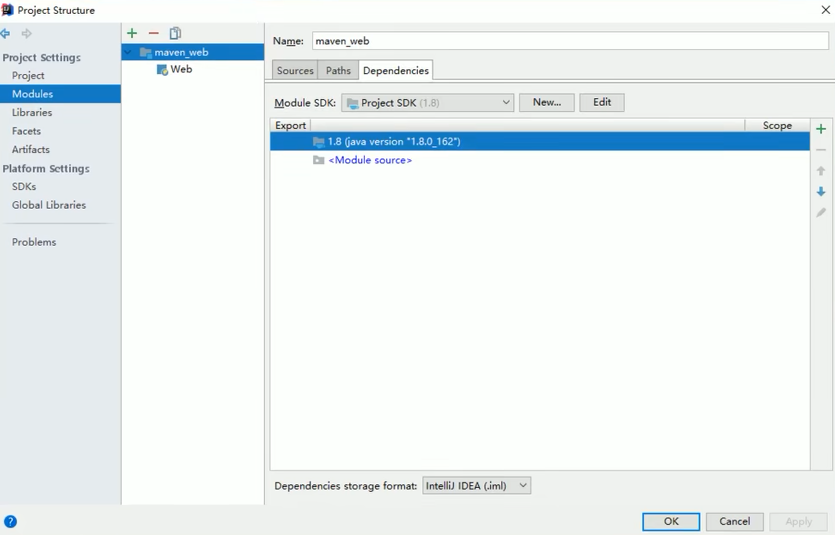The image size is (835, 535).
Task: Switch to the Sources tab
Action: pos(295,70)
